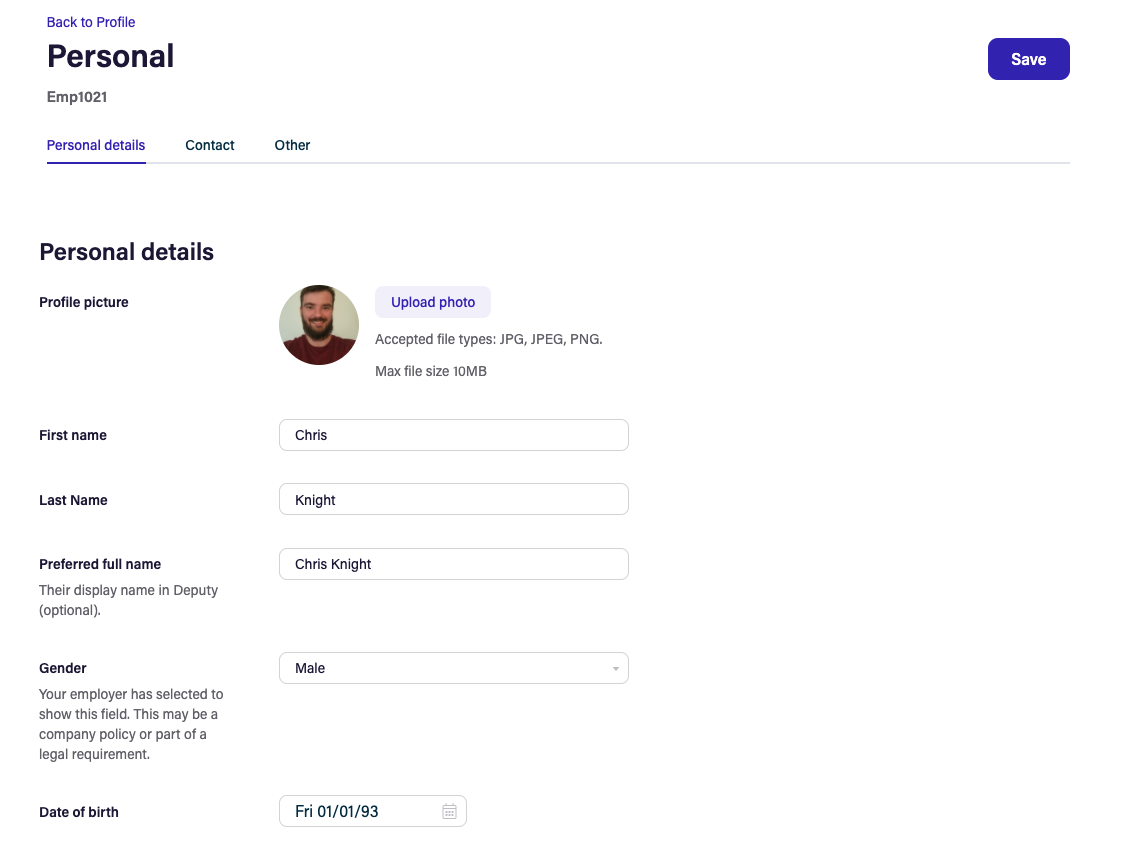Select the Preferred full name input box
This screenshot has width=1137, height=861.
click(x=453, y=564)
